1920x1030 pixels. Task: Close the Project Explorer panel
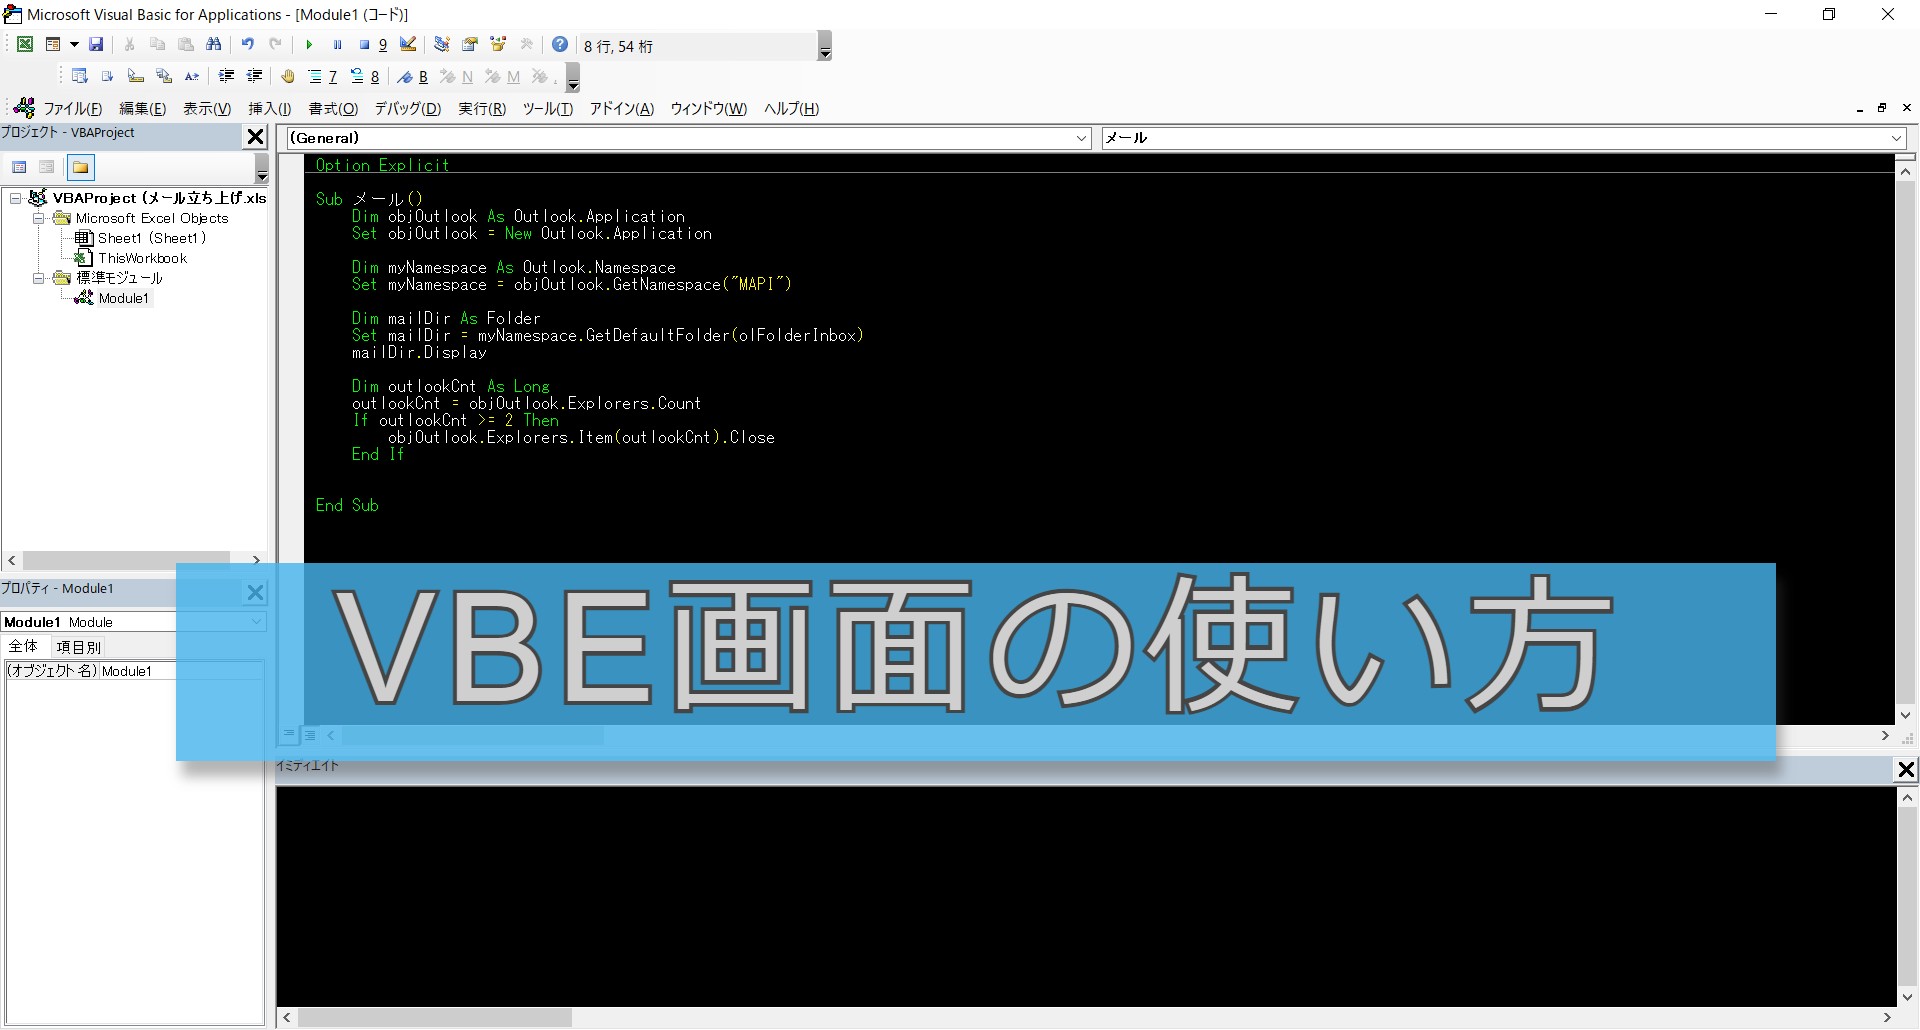(x=256, y=137)
